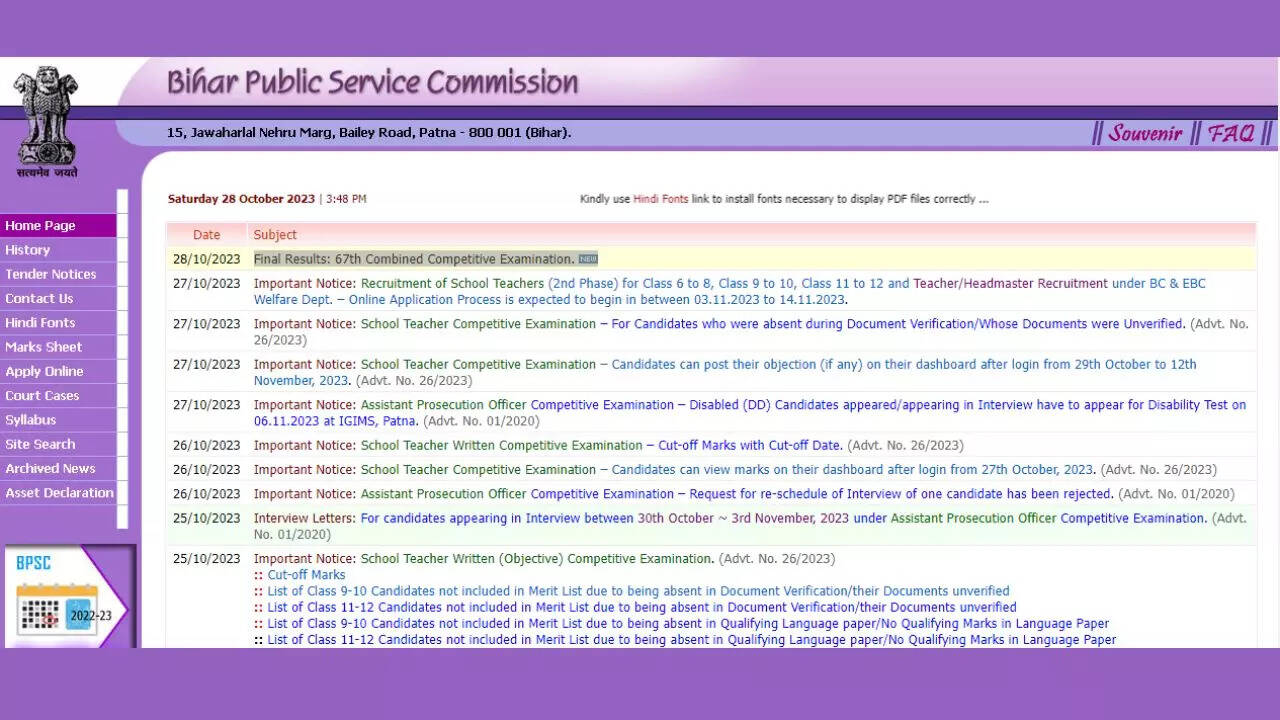The width and height of the screenshot is (1280, 720).
Task: Click the NEW badge beside Final Results
Action: click(588, 259)
